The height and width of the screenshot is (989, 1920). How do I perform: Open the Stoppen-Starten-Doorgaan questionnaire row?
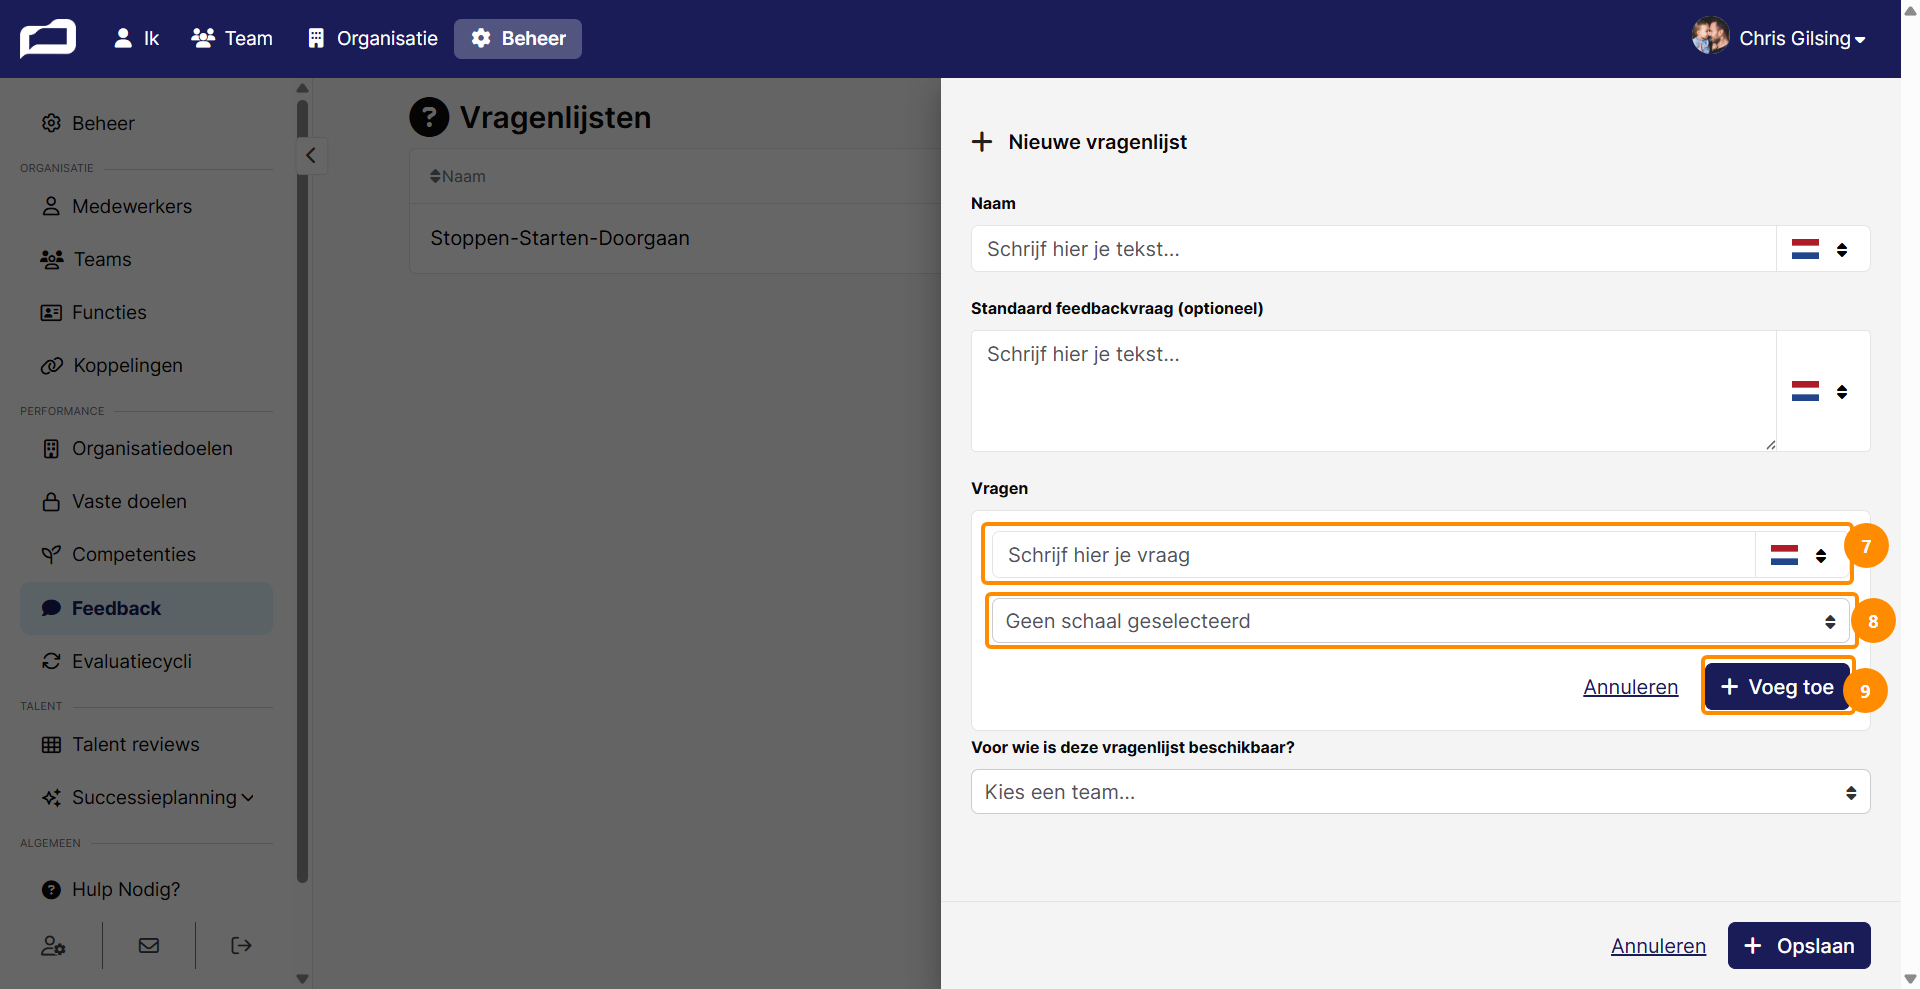(675, 238)
